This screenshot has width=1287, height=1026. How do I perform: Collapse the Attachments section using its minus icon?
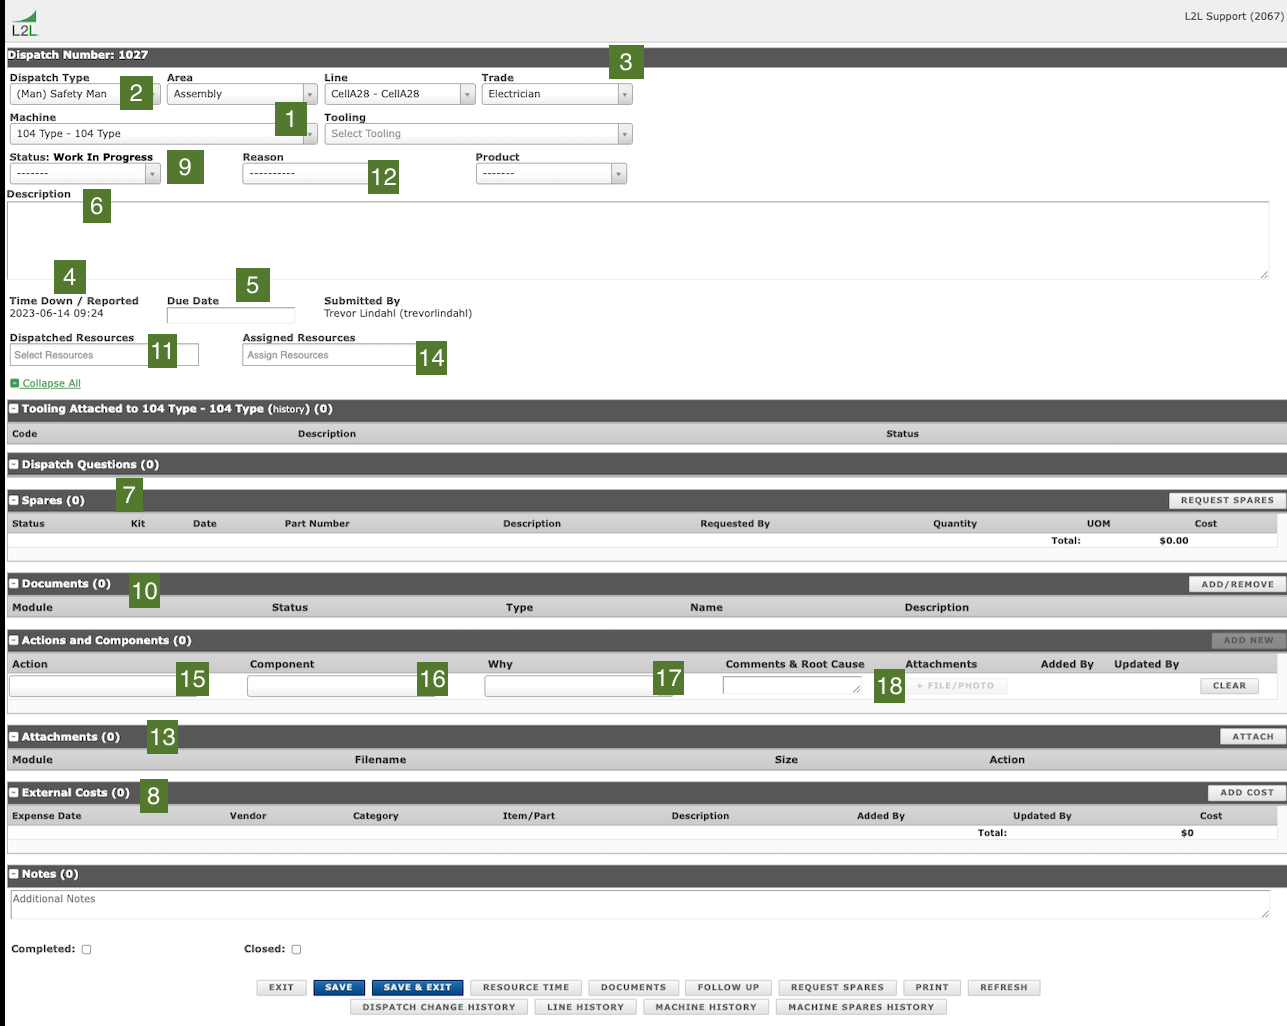pos(12,737)
